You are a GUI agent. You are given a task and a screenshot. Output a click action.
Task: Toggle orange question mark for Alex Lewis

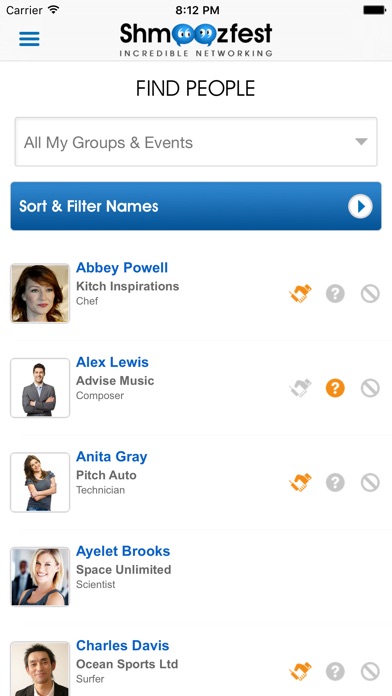click(x=335, y=388)
